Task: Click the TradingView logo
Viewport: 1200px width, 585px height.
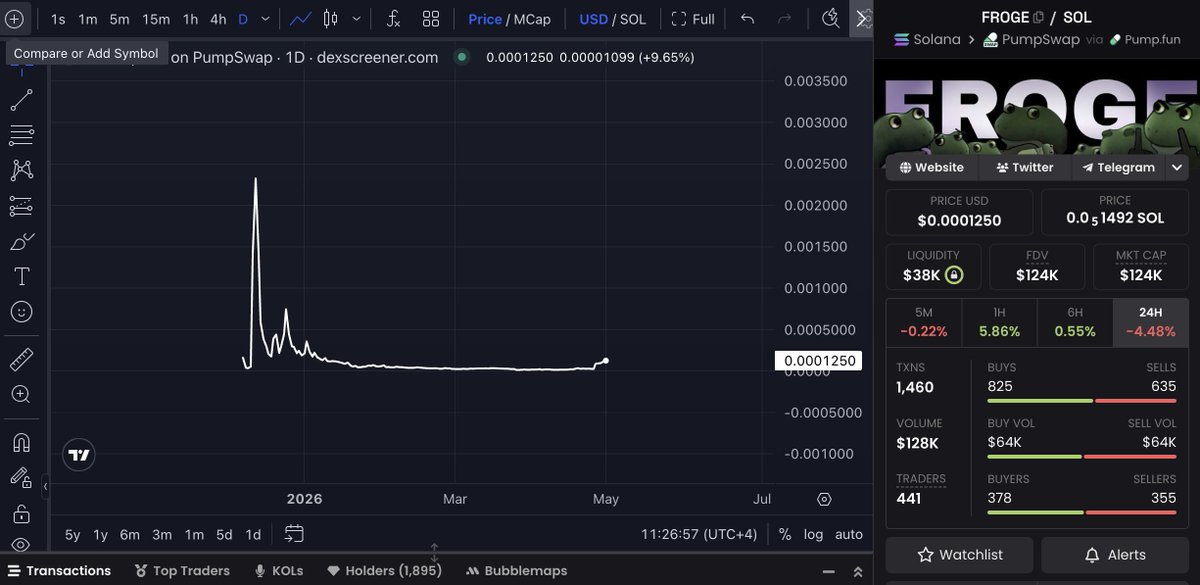Action: pyautogui.click(x=79, y=456)
